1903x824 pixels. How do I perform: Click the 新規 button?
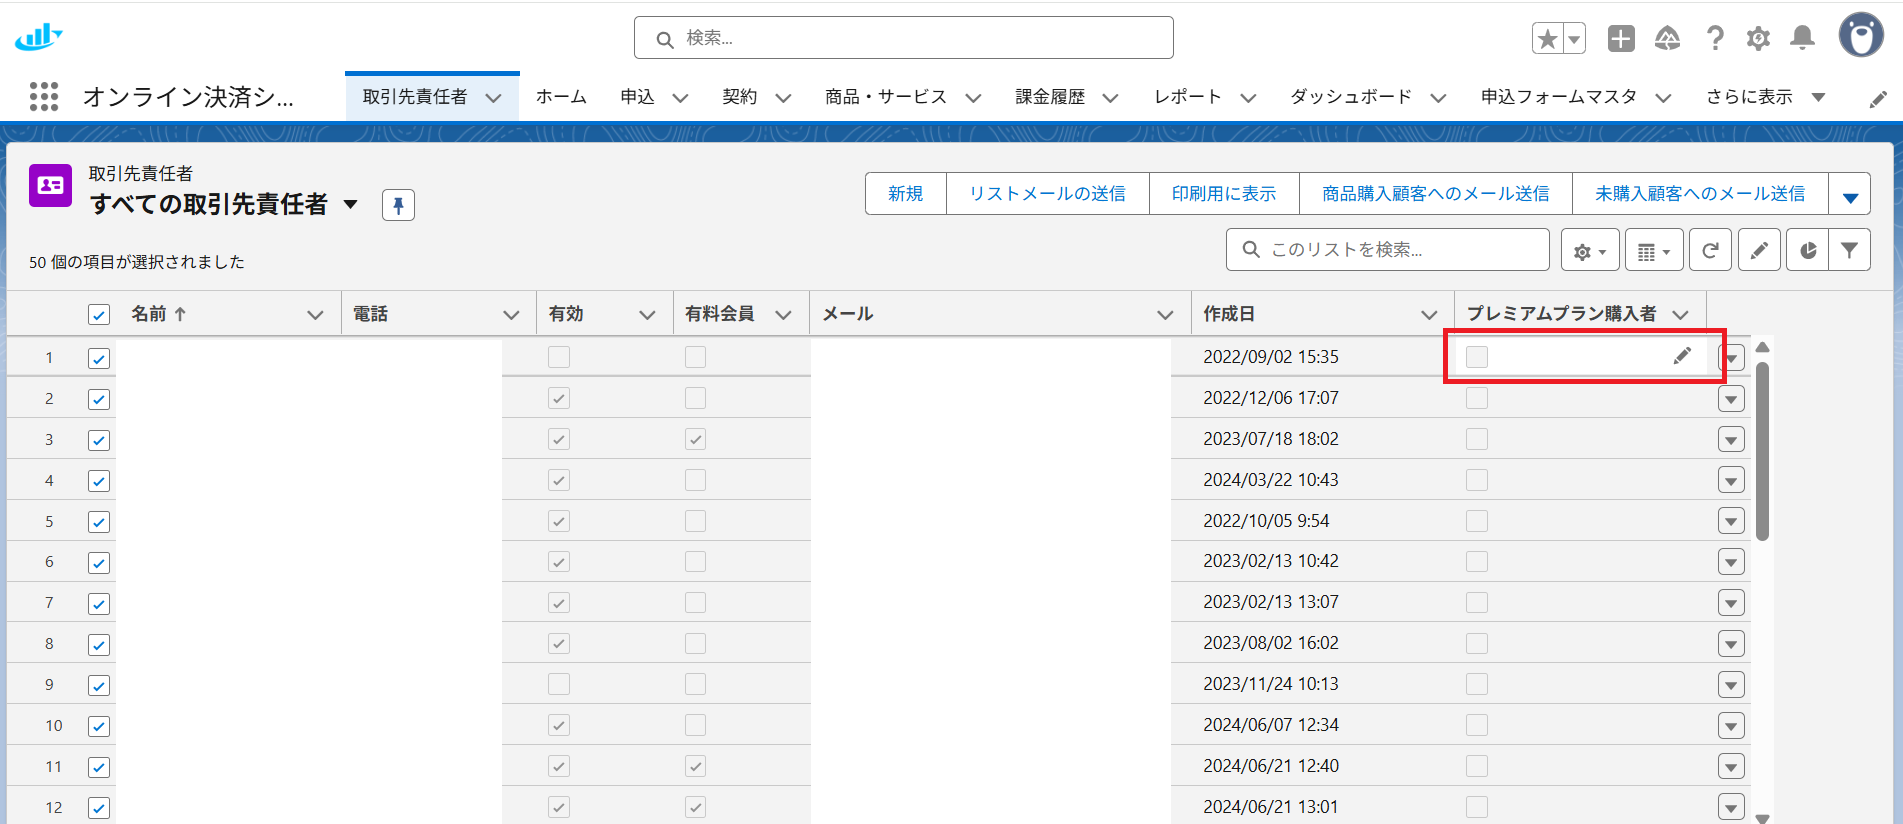[905, 194]
